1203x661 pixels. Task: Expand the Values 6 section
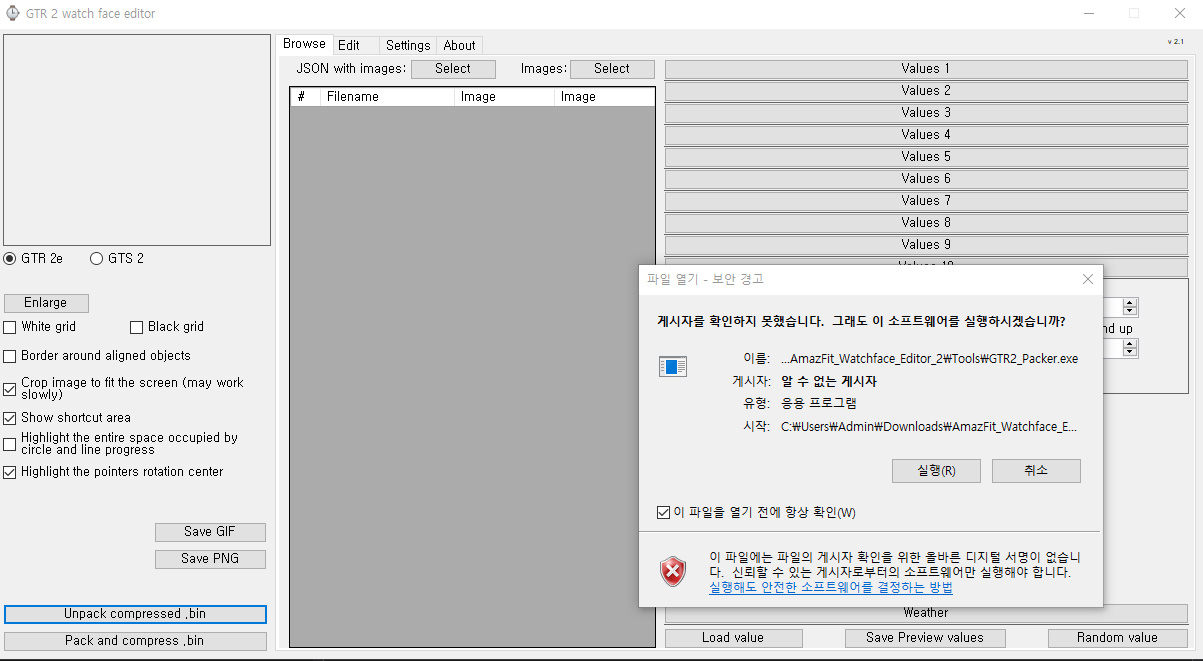point(926,179)
